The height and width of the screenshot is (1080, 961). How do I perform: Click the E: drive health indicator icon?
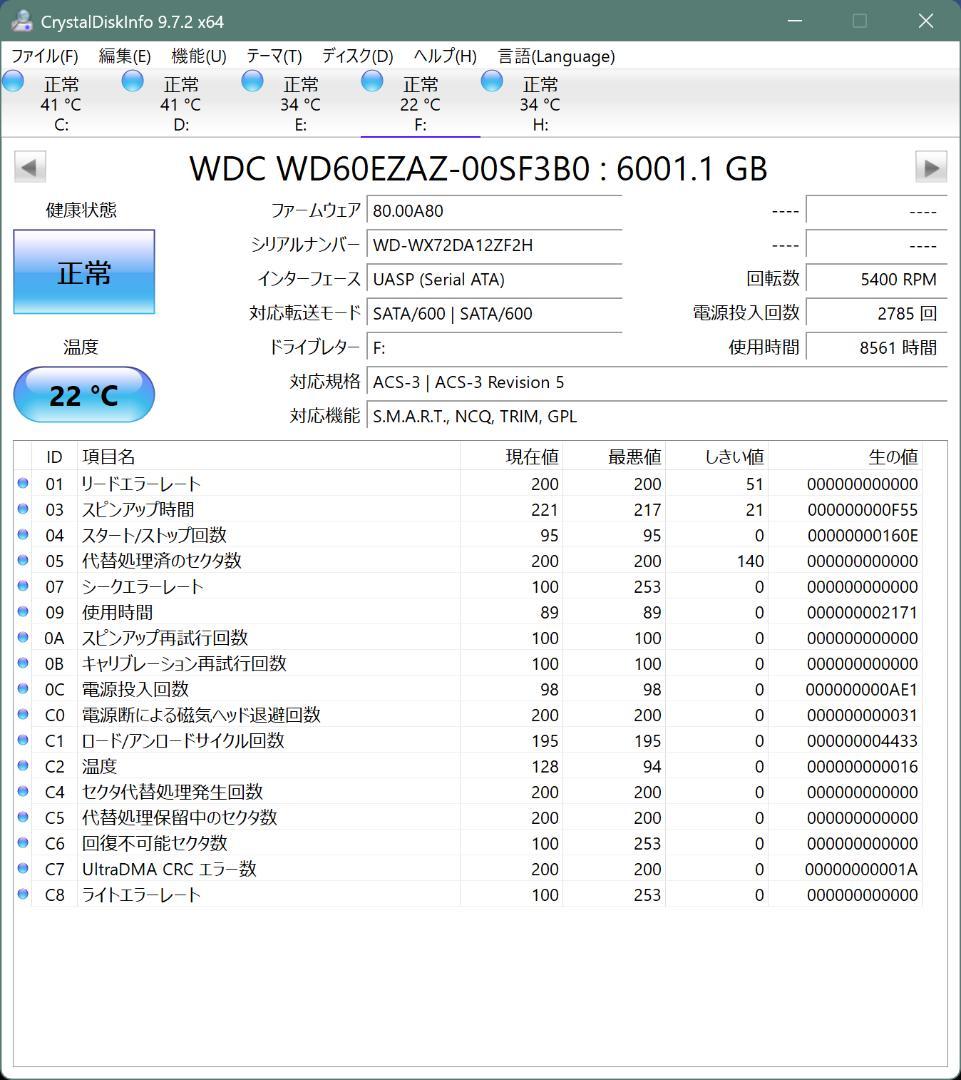point(252,80)
